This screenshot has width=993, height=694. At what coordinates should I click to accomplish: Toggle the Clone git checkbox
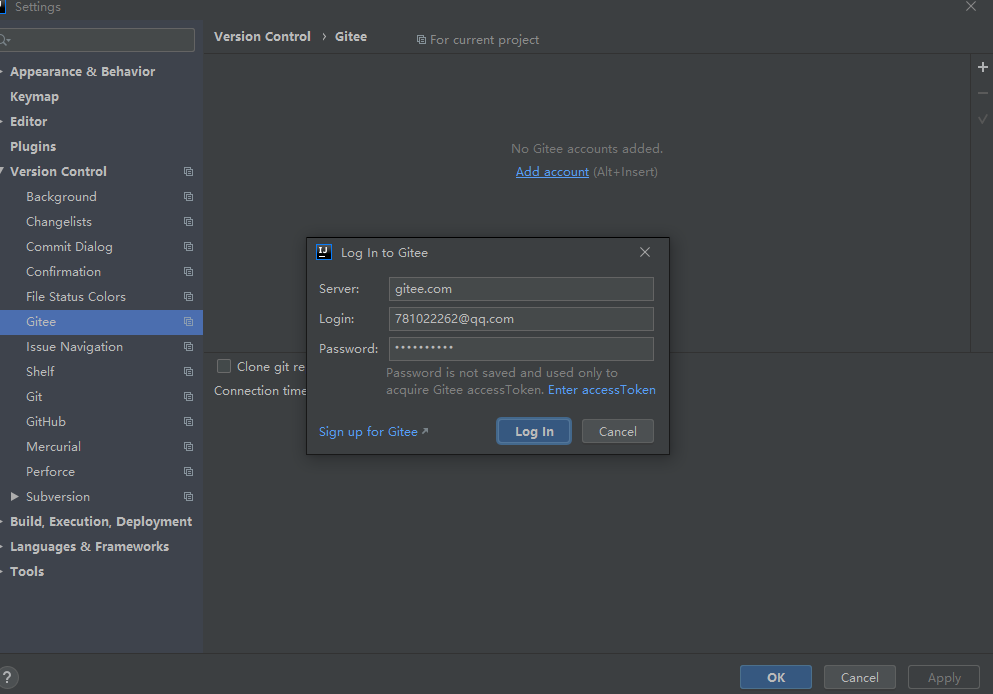point(224,366)
